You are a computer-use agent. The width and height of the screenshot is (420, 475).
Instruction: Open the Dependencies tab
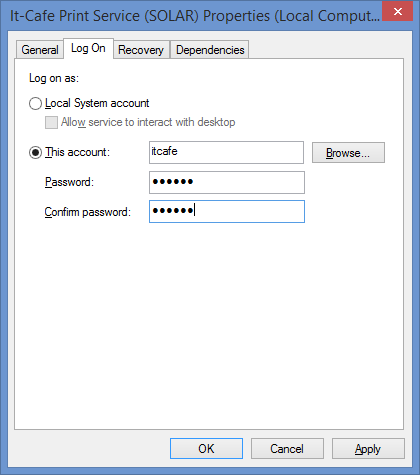tap(210, 50)
